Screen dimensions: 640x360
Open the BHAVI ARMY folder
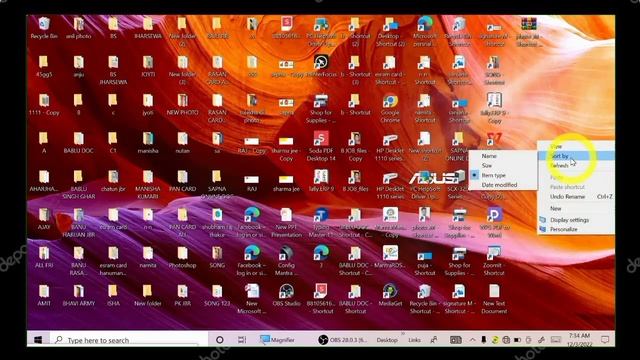click(78, 296)
